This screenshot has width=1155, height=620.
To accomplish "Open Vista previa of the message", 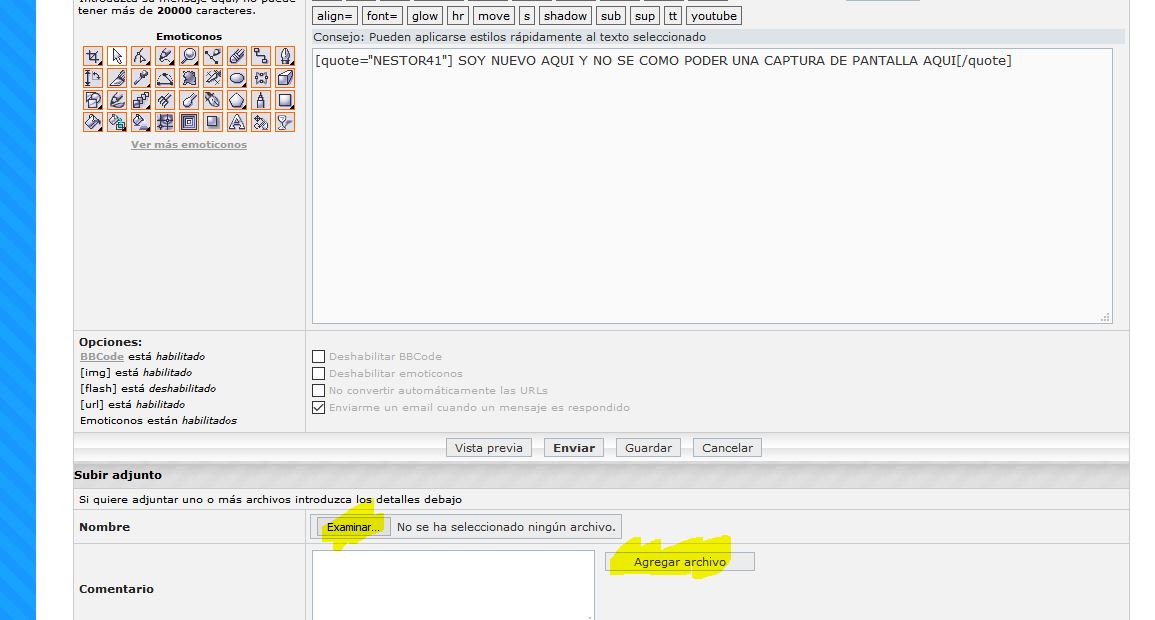I will click(x=489, y=448).
